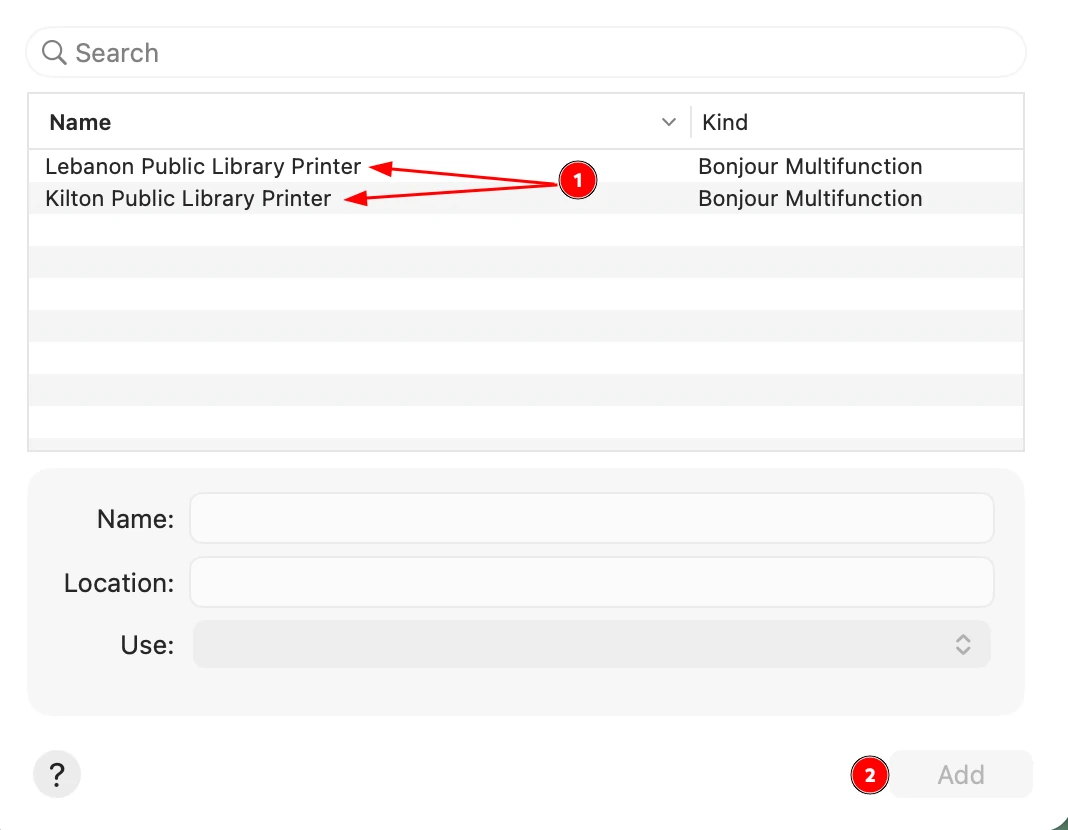Click the Location text field
Screen dimensions: 1068x830
click(x=590, y=581)
